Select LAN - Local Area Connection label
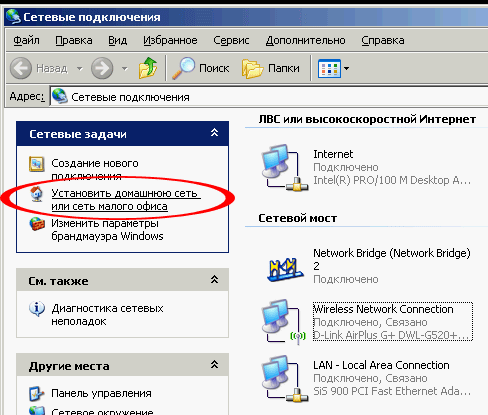Image resolution: width=488 pixels, height=415 pixels. 381,365
